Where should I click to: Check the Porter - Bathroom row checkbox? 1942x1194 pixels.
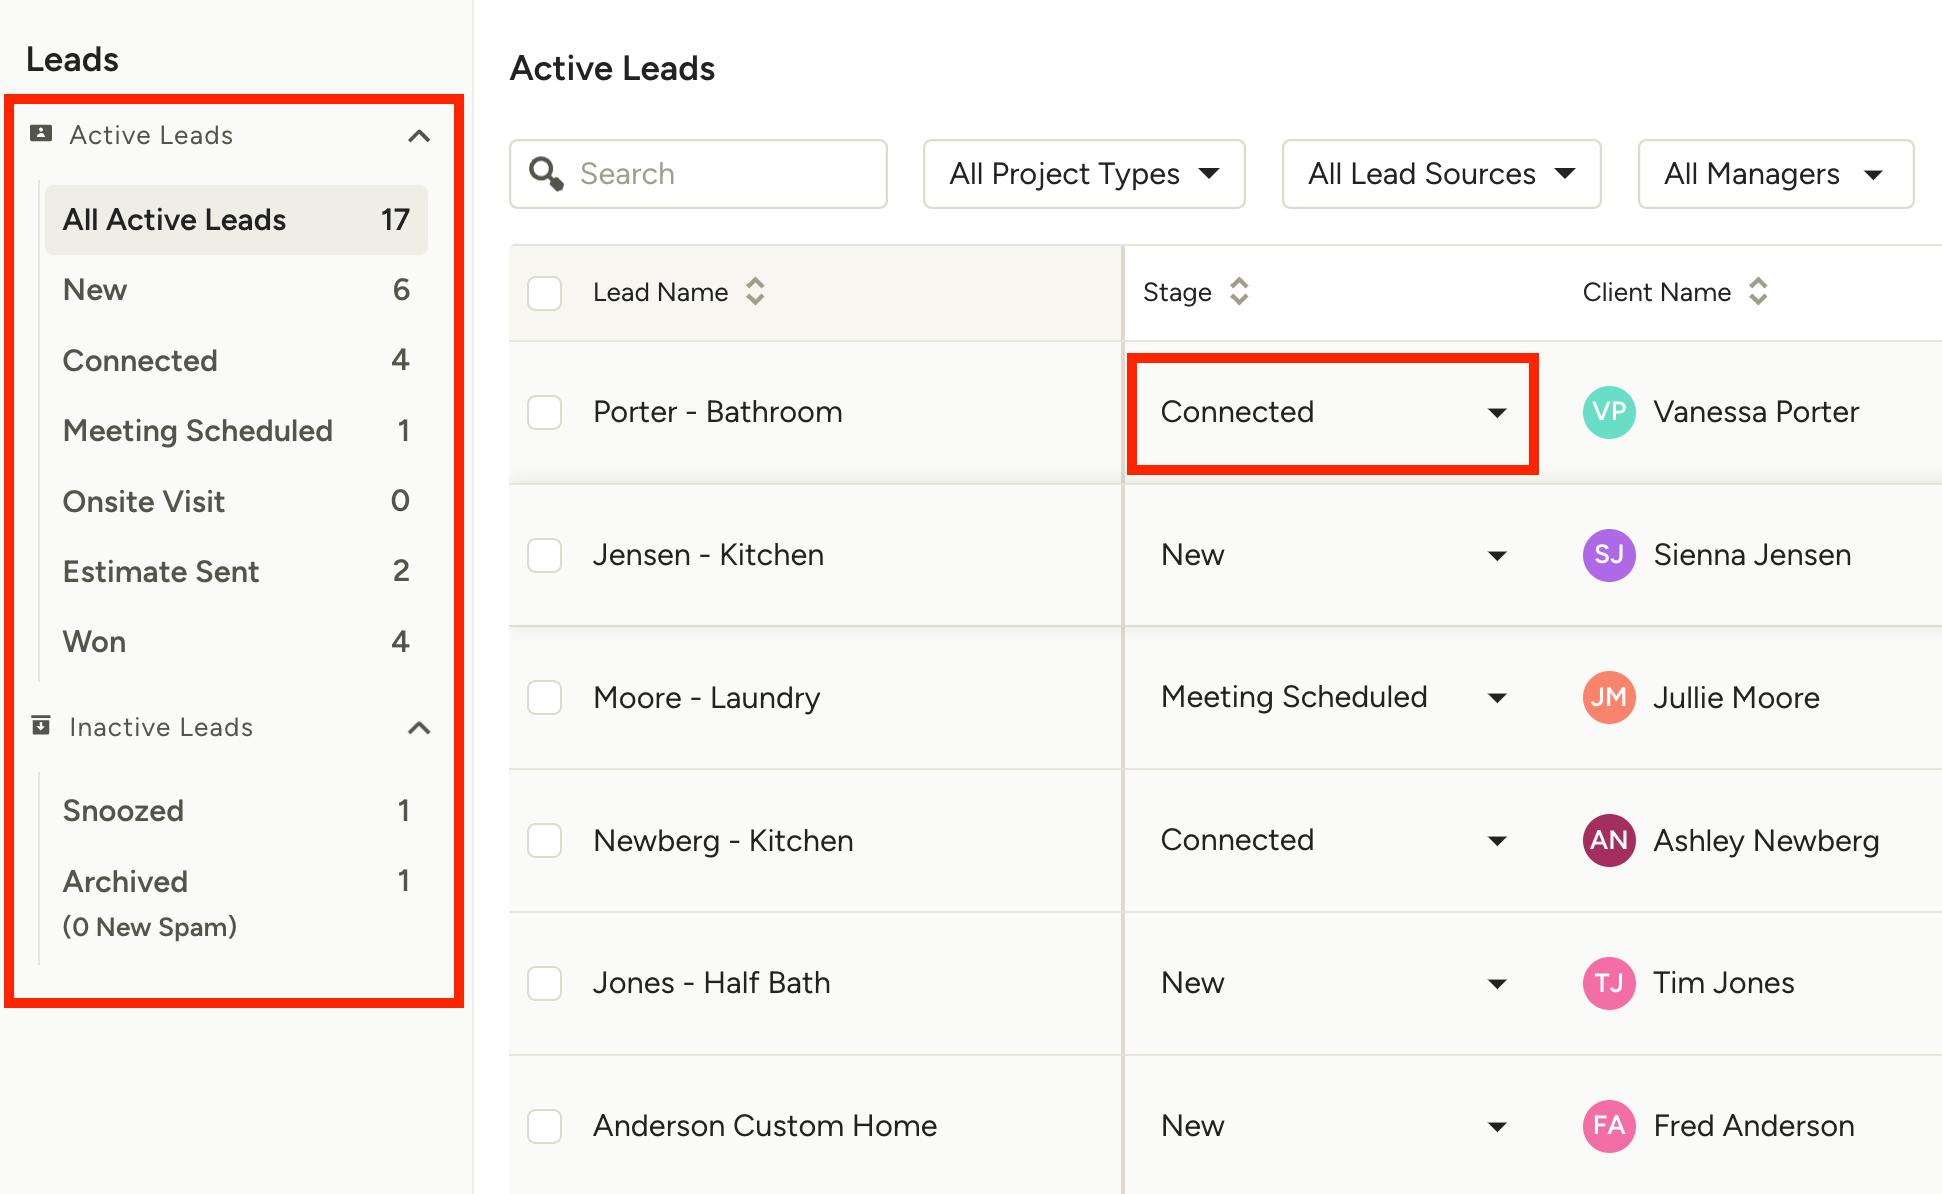pos(544,412)
